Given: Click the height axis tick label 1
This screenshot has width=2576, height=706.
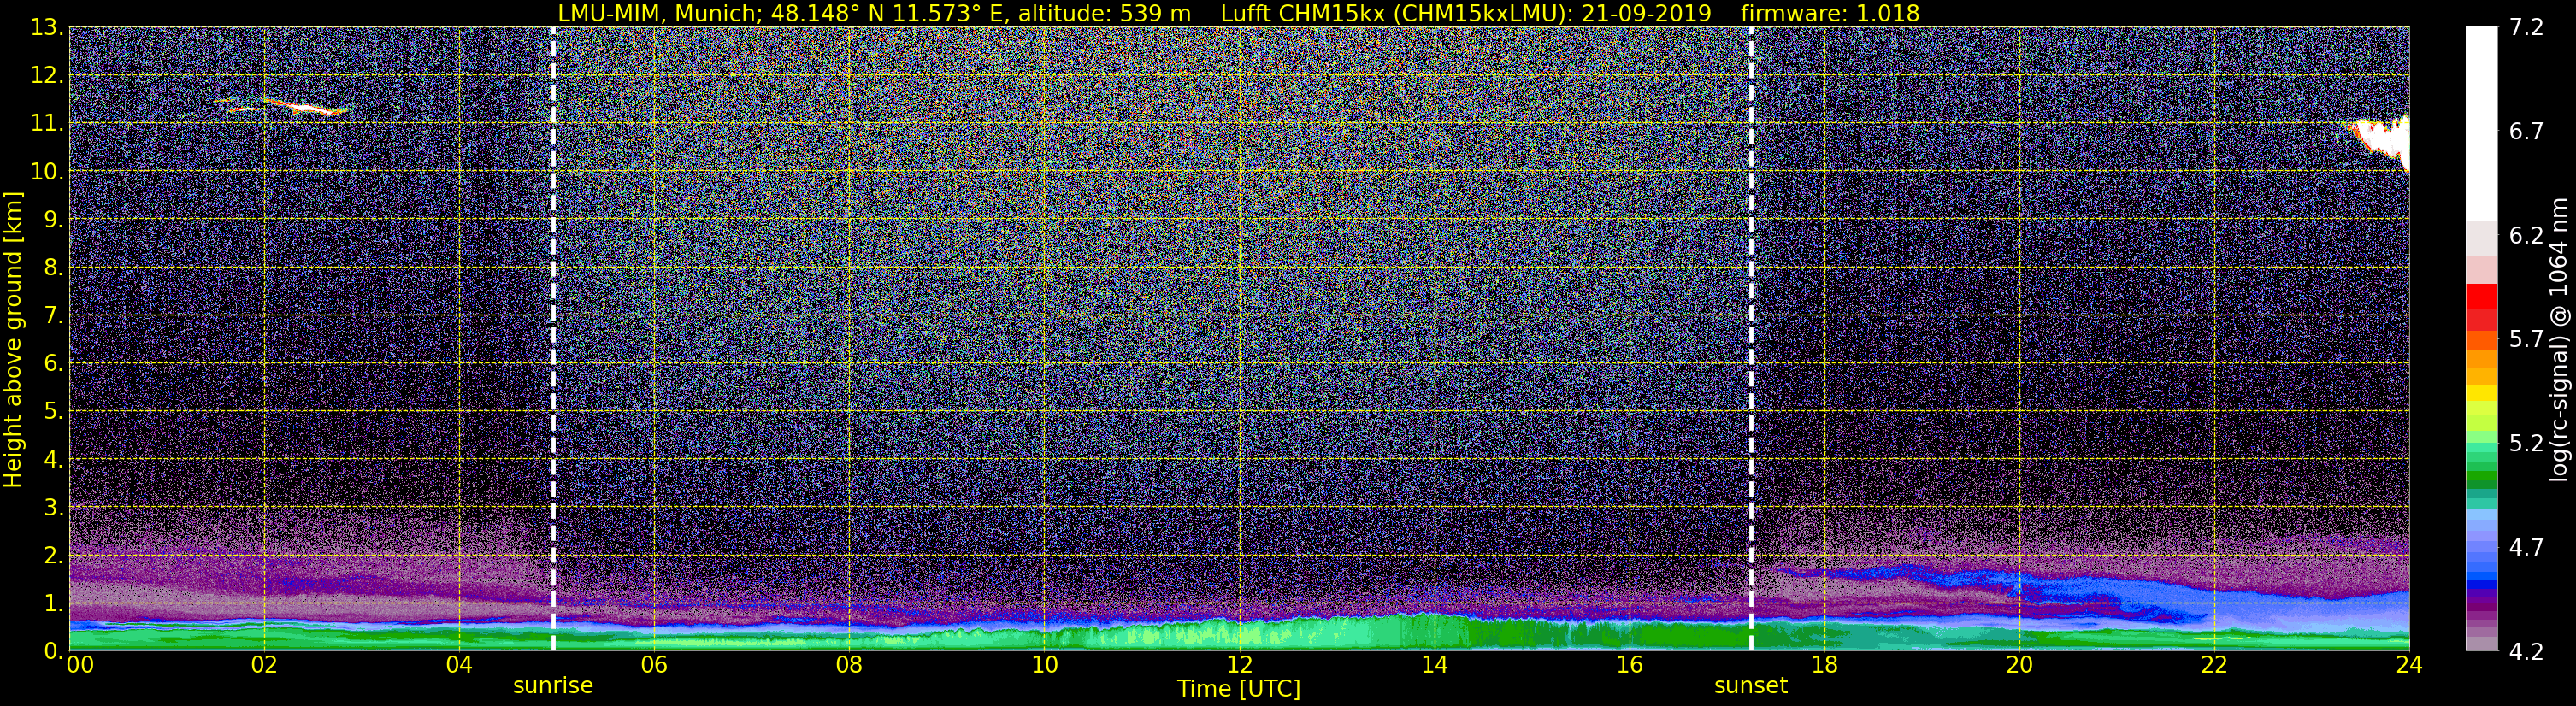Looking at the screenshot, I should [x=54, y=603].
